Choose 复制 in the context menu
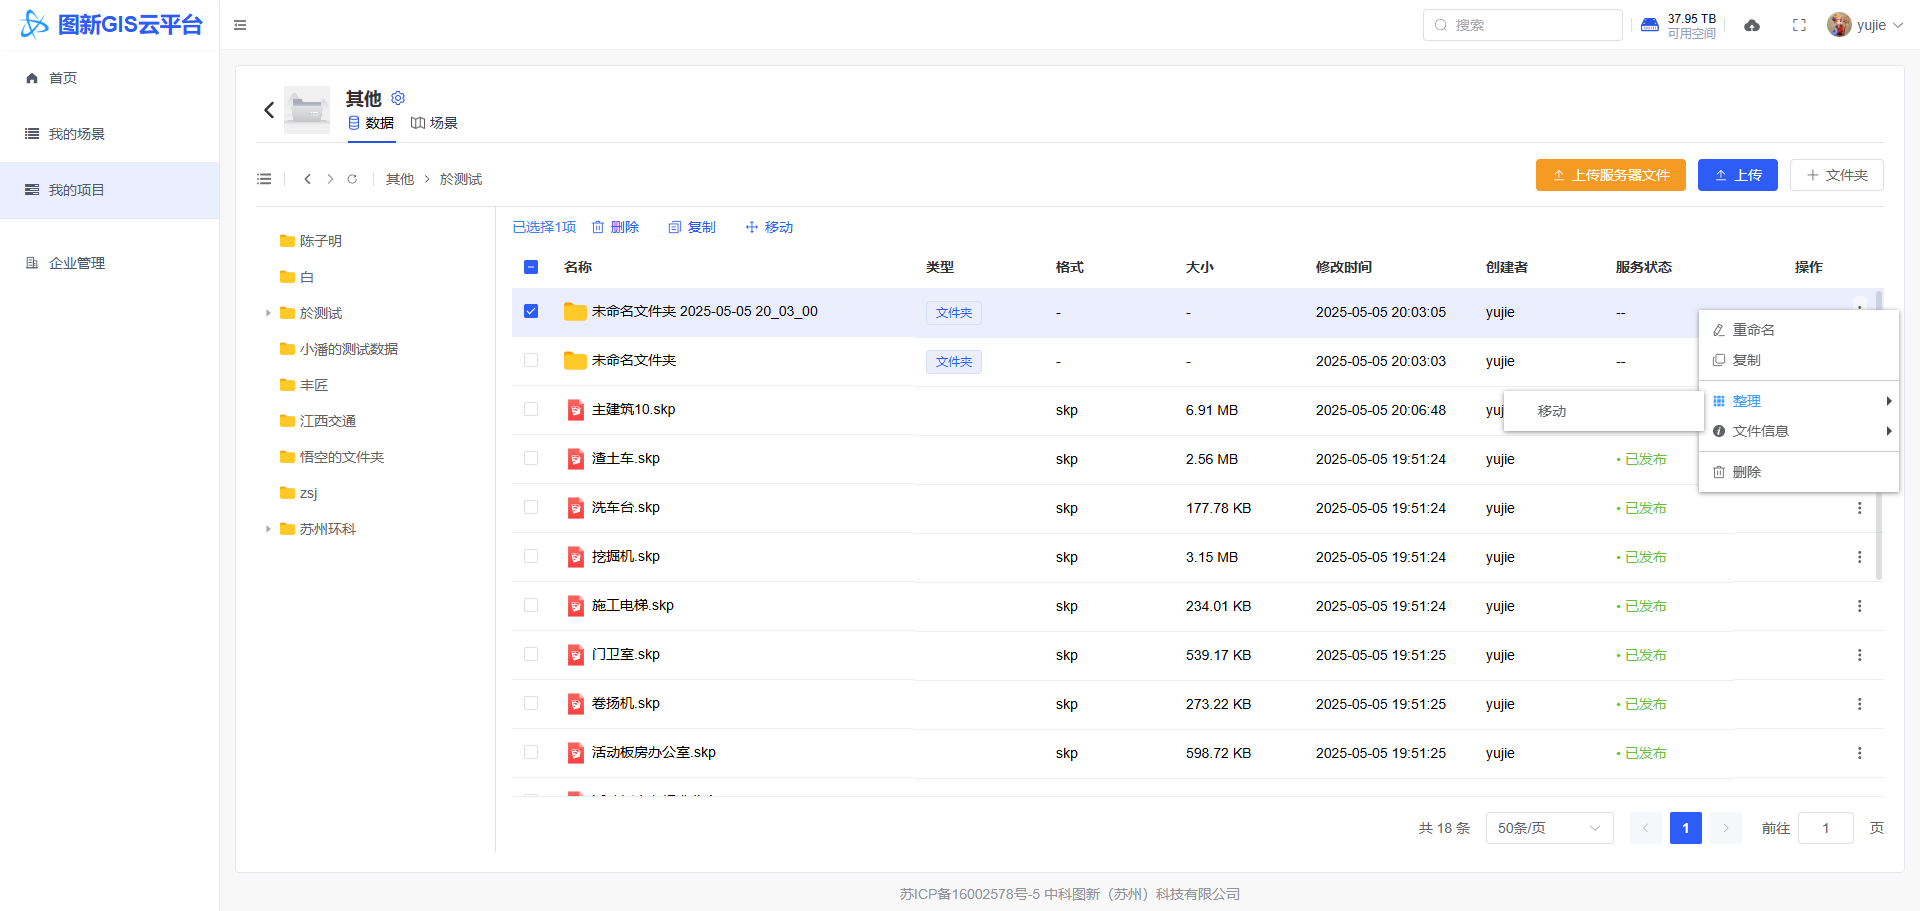This screenshot has height=911, width=1920. click(x=1799, y=360)
